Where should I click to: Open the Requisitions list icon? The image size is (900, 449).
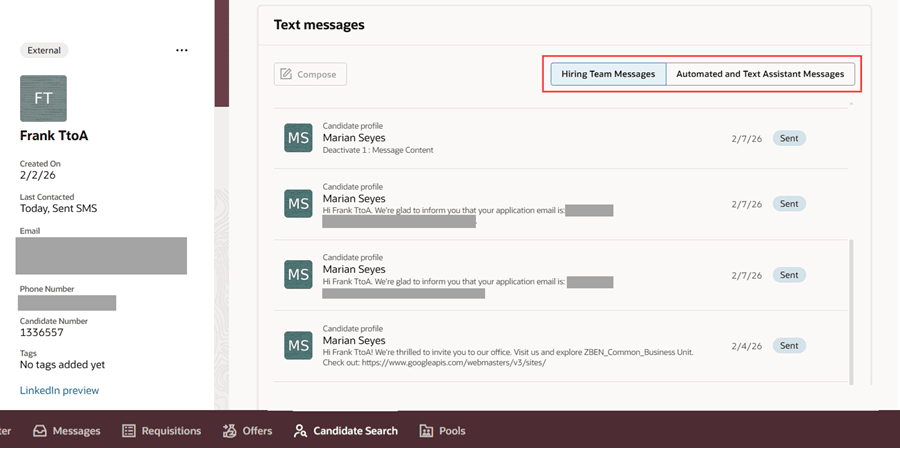[129, 431]
